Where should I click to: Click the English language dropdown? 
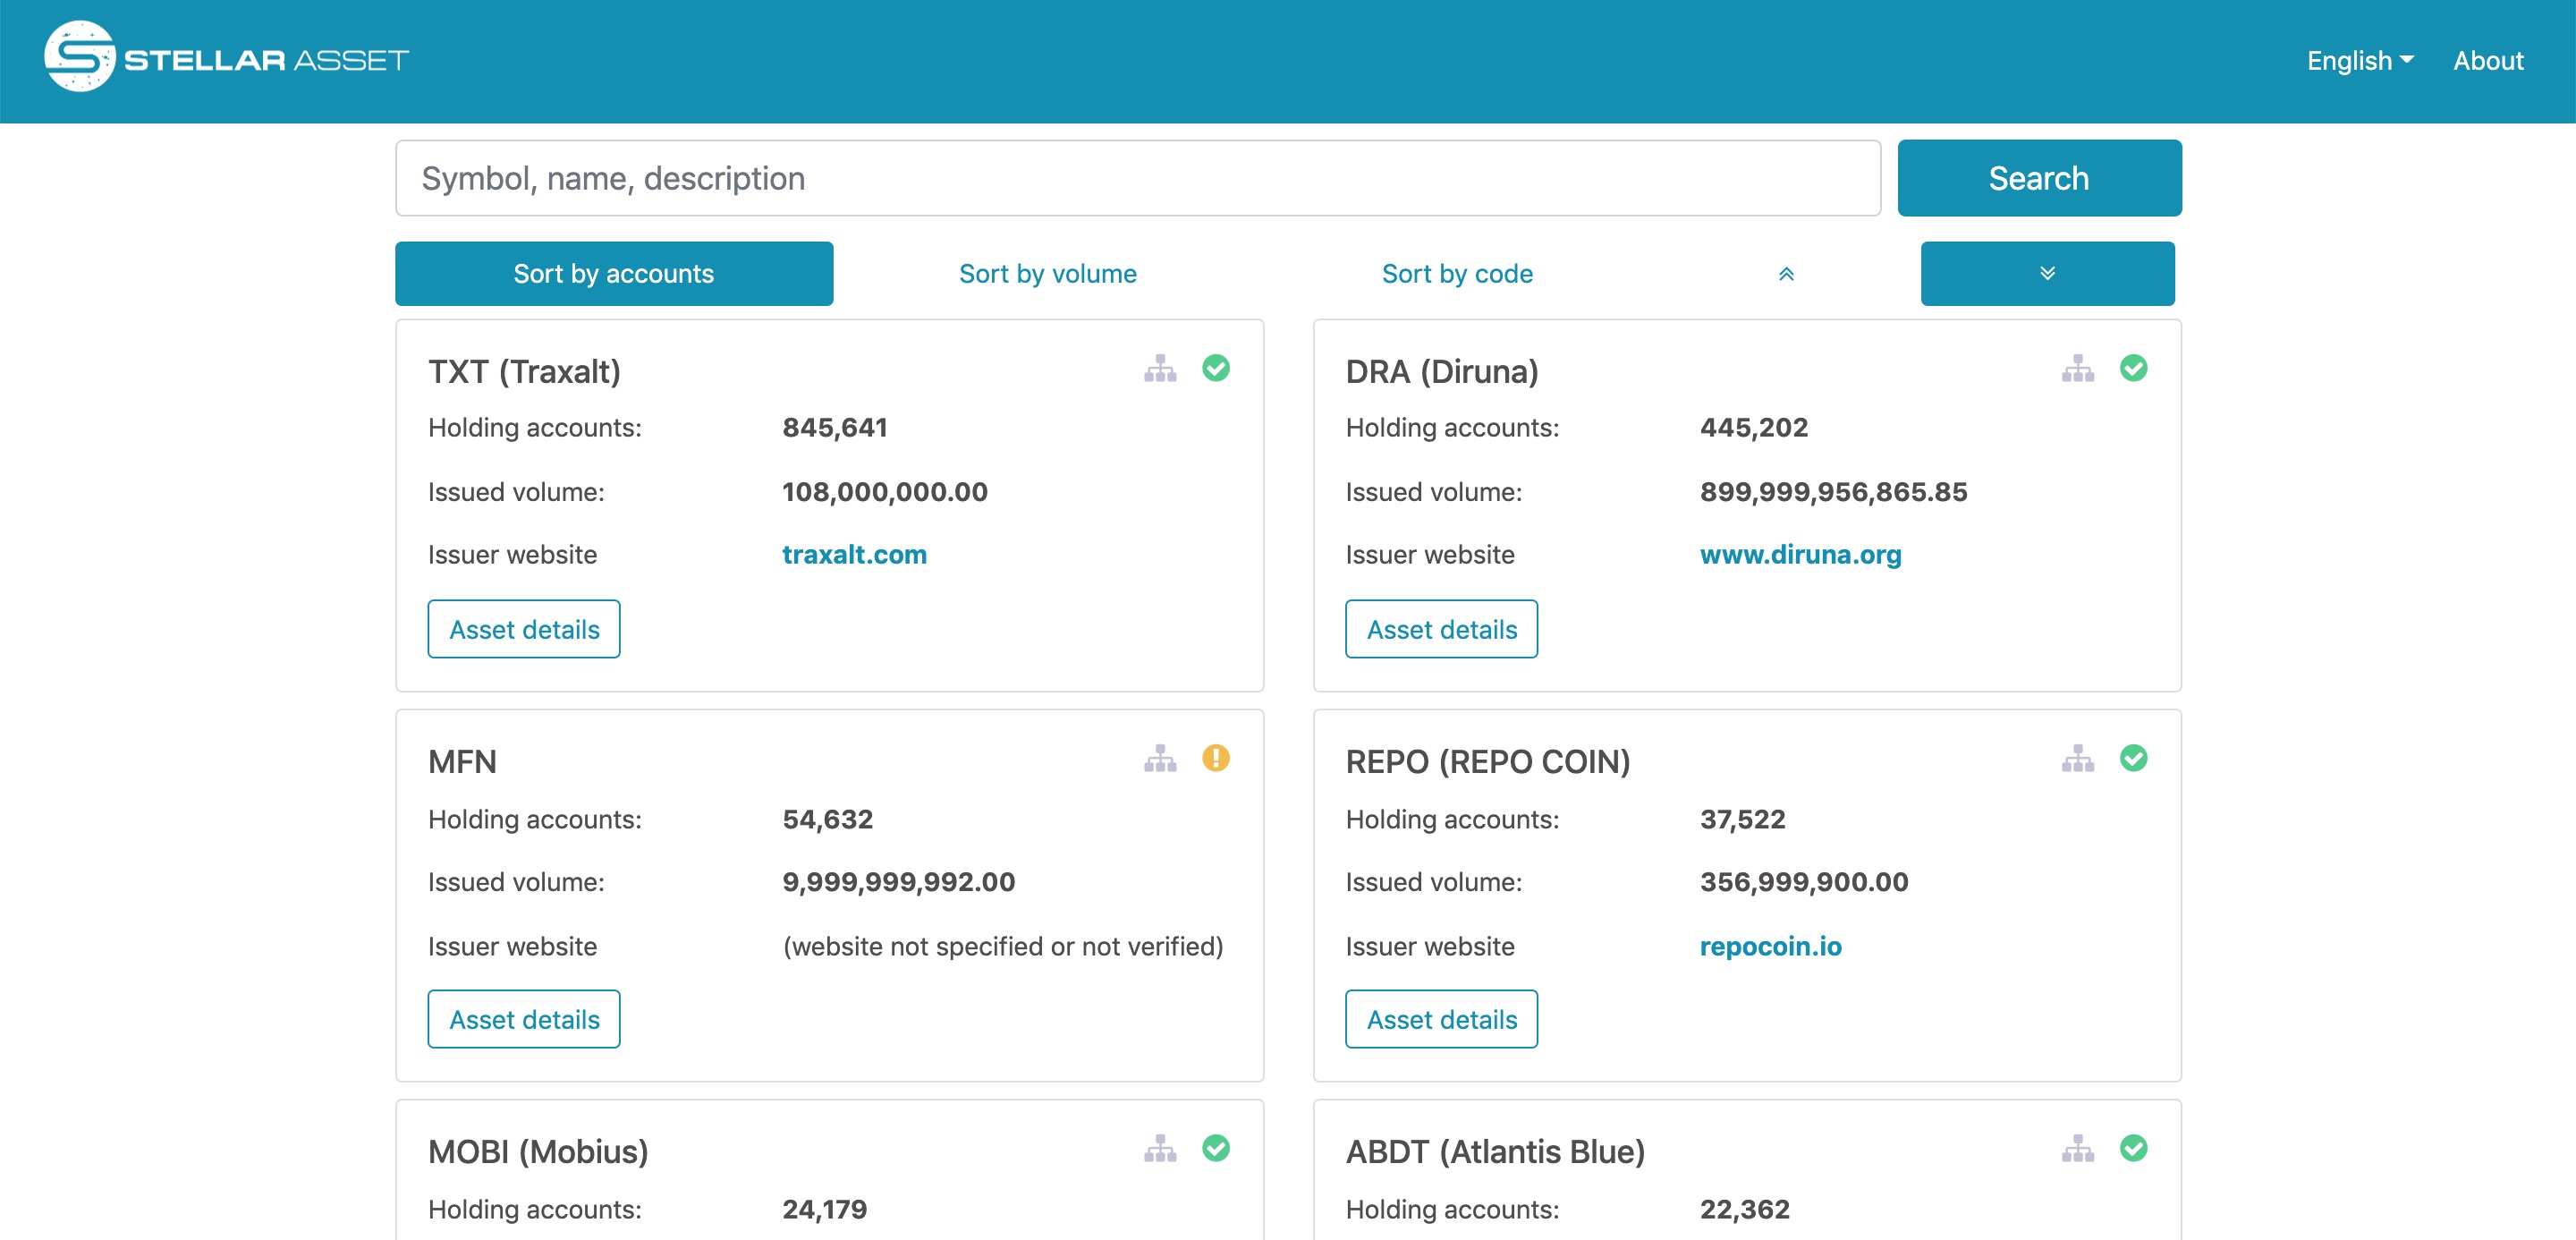point(2360,61)
